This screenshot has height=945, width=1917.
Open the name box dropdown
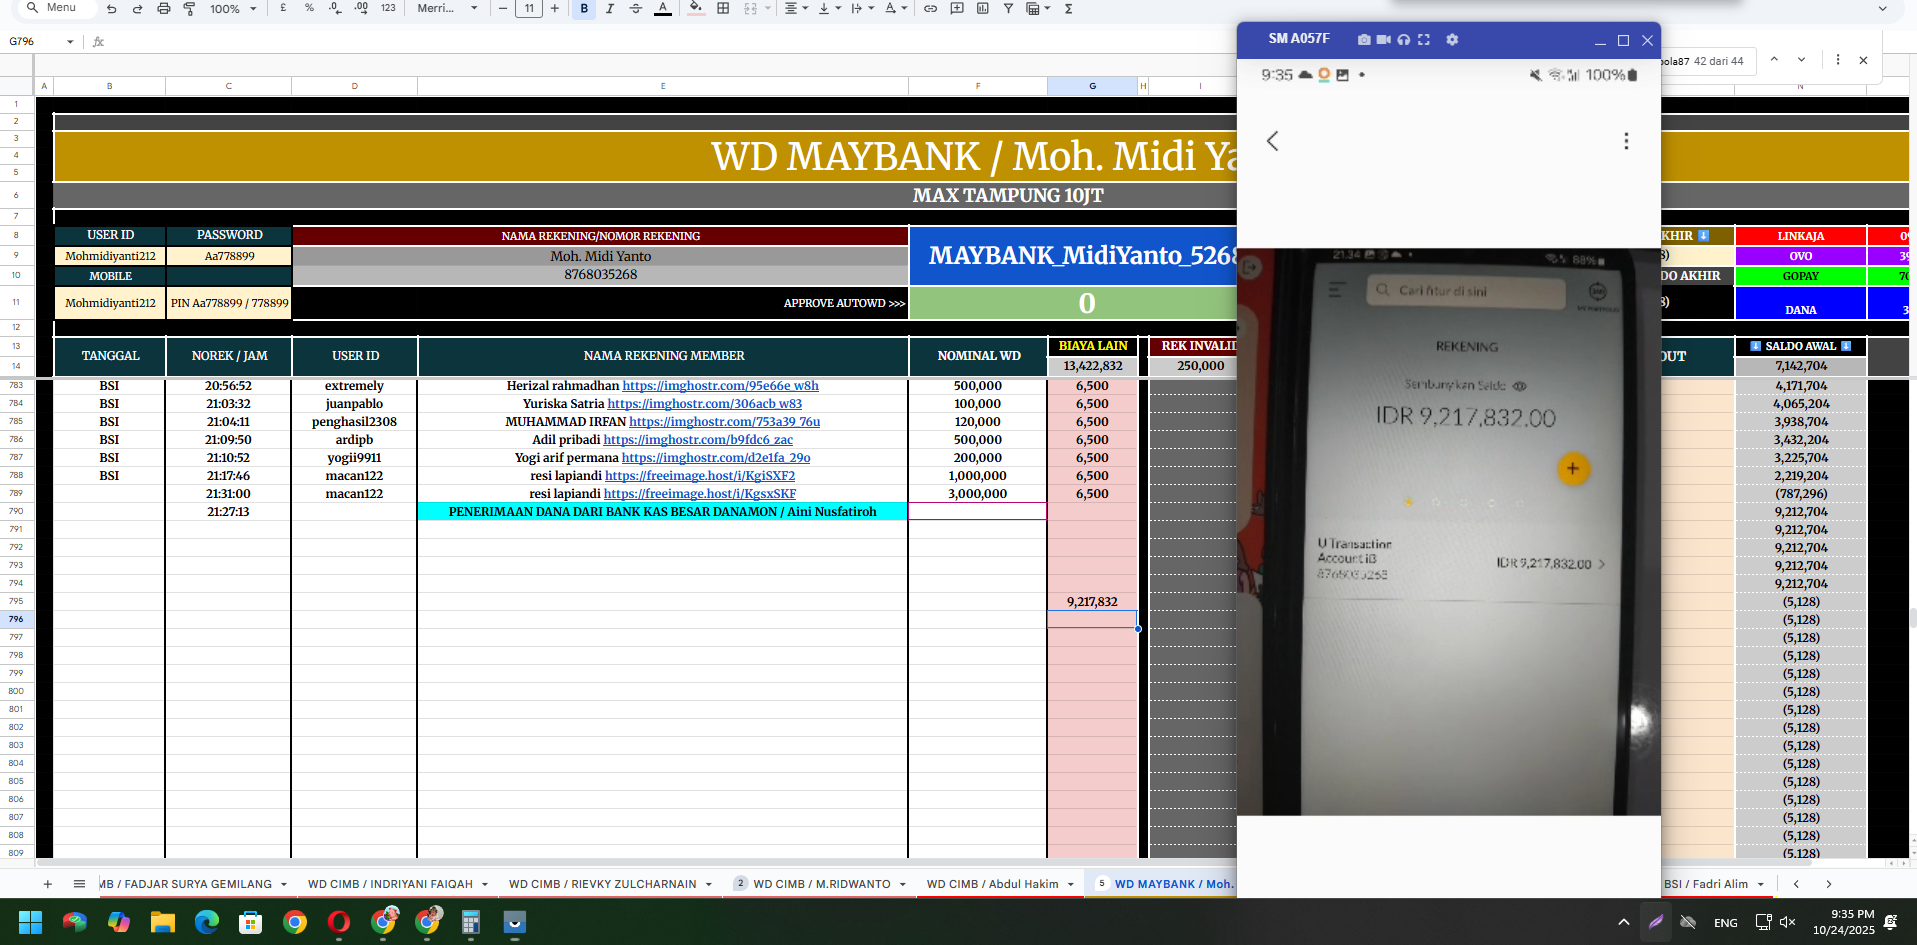pyautogui.click(x=70, y=41)
